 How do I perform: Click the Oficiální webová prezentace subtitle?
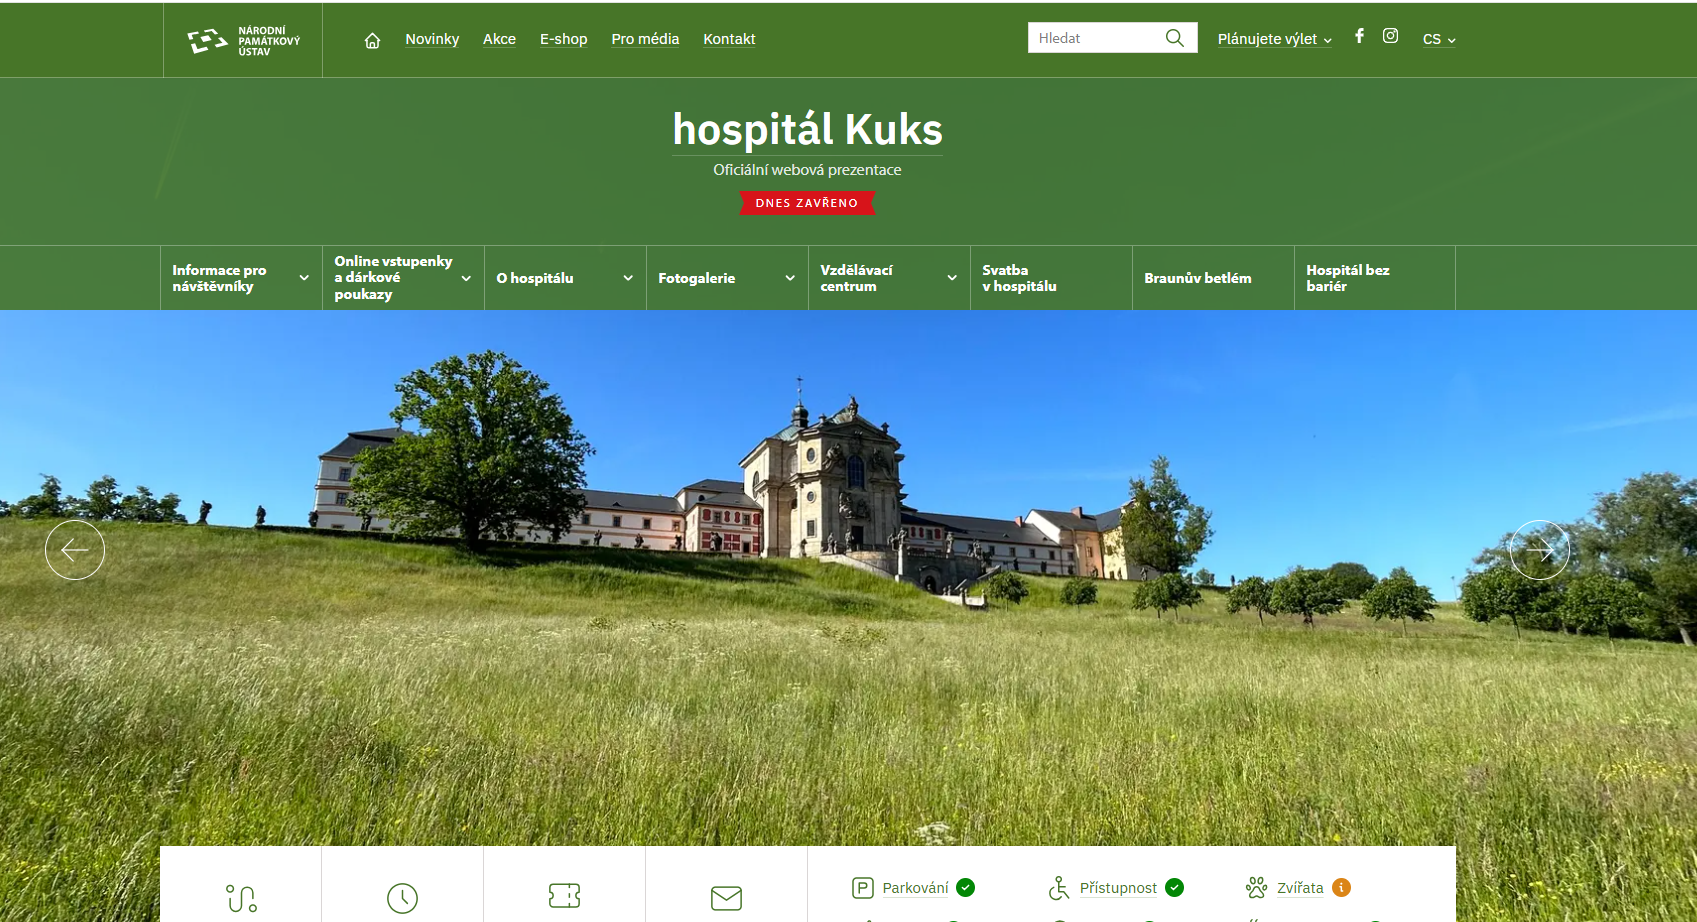click(807, 170)
